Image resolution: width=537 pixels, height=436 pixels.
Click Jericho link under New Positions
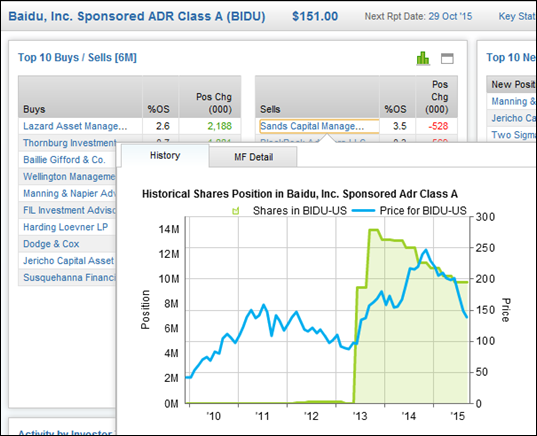pyautogui.click(x=514, y=118)
